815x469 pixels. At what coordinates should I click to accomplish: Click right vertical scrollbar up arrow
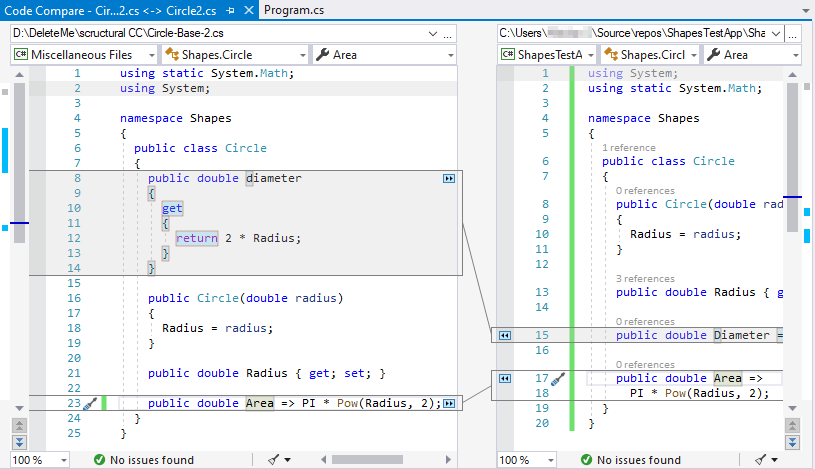click(792, 75)
